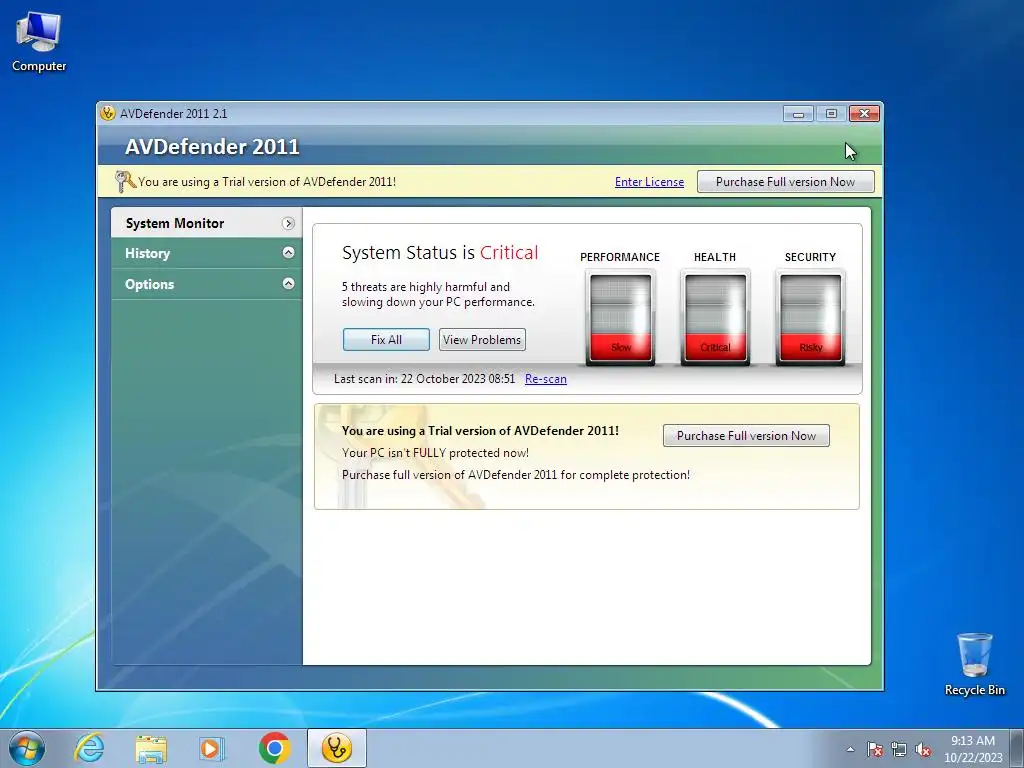Screen dimensions: 1024x768
Task: Click the Show desktop strip
Action: coord(1017,748)
